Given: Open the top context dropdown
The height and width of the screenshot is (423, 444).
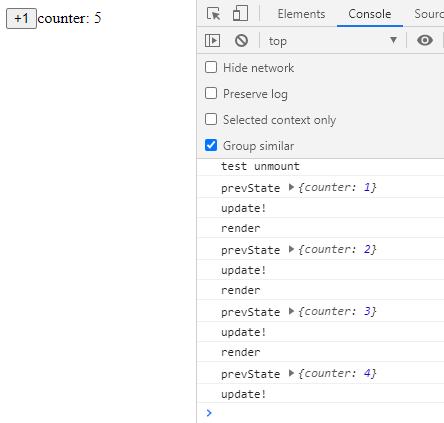Looking at the screenshot, I should (333, 41).
